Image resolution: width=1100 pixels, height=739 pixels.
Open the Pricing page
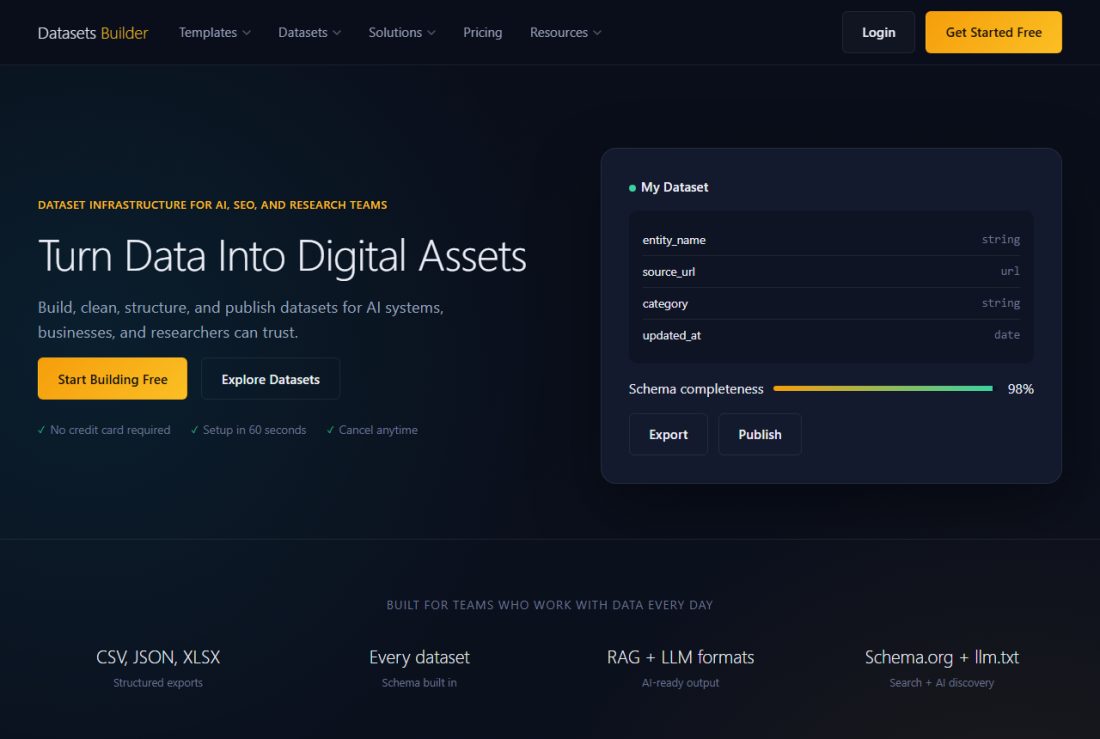pos(483,32)
